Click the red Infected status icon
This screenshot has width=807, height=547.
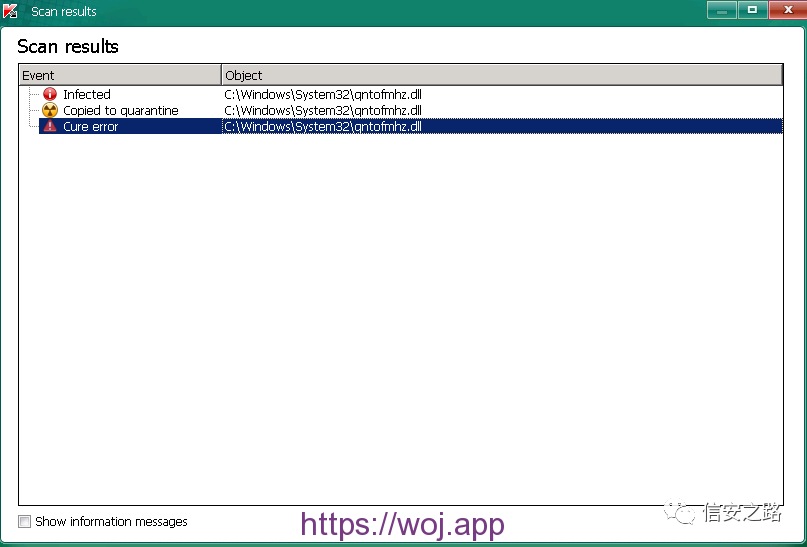pos(50,94)
